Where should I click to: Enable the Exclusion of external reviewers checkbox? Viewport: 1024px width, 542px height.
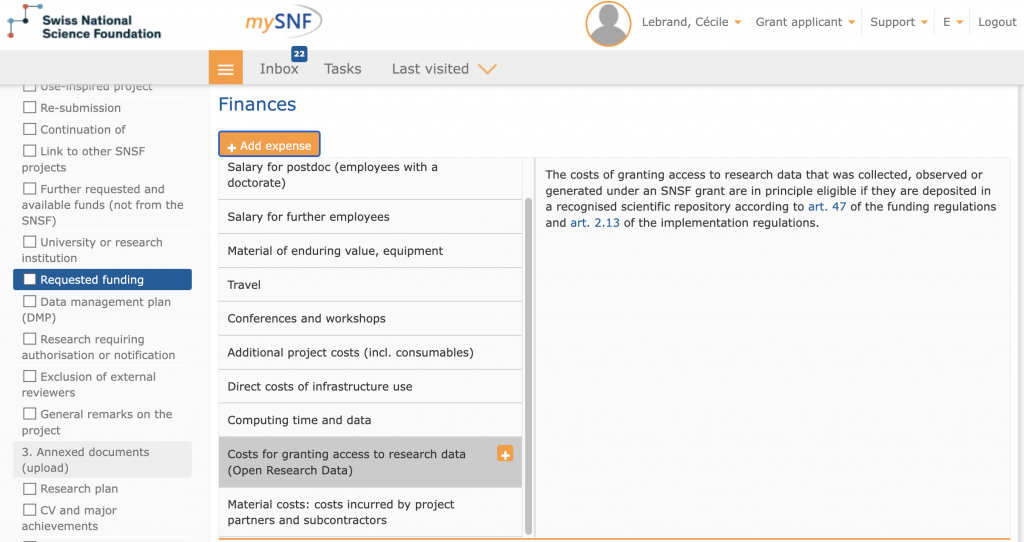30,377
